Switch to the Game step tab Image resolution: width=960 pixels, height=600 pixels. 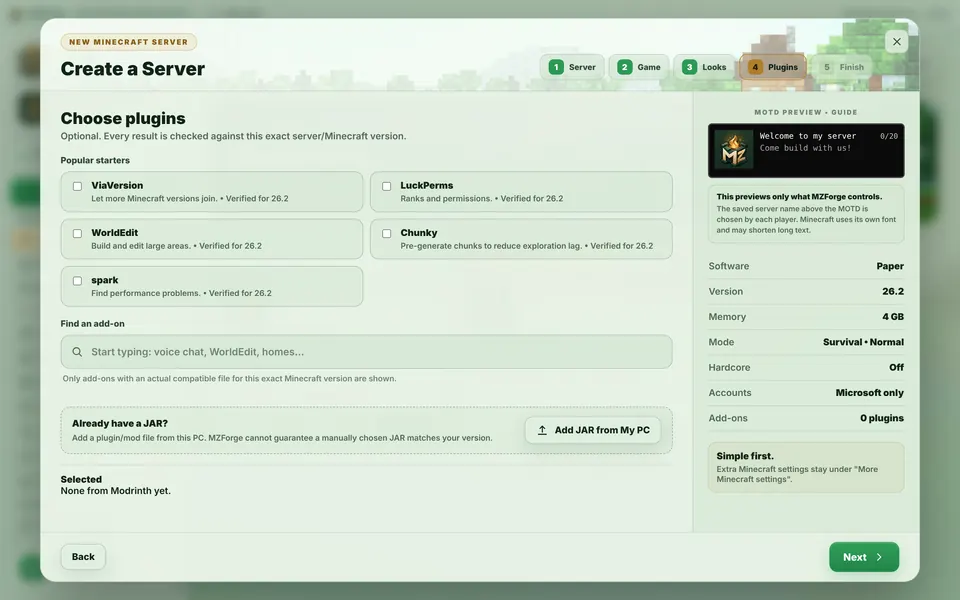tap(639, 67)
